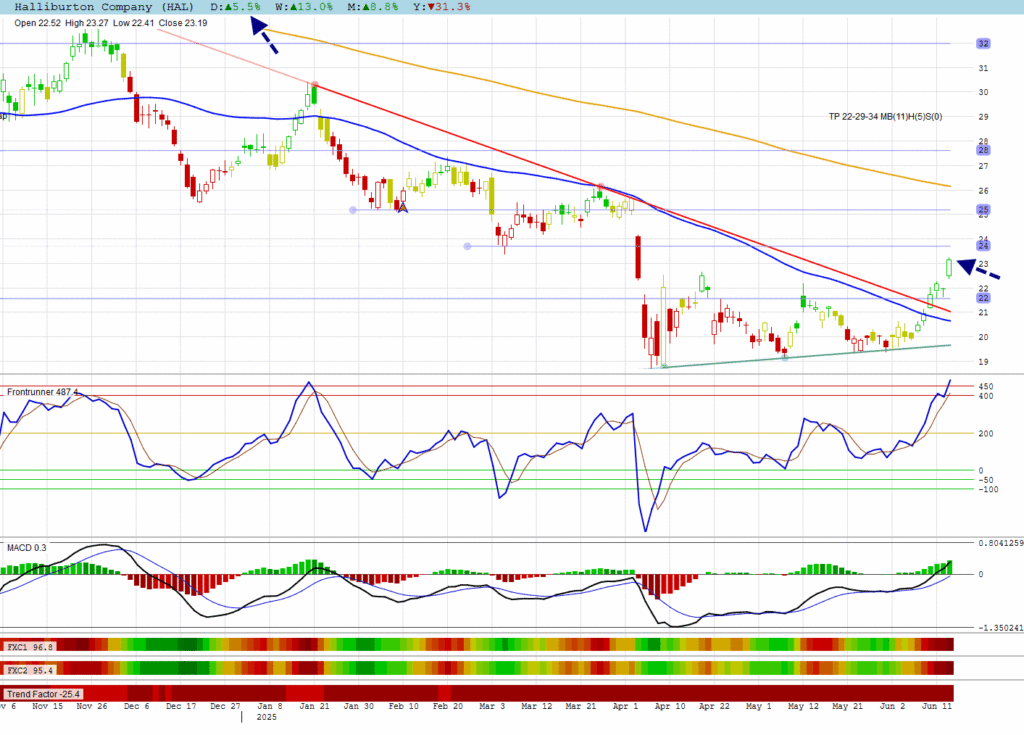Click the Open 22.52 price readout
The image size is (1024, 735).
[x=37, y=23]
